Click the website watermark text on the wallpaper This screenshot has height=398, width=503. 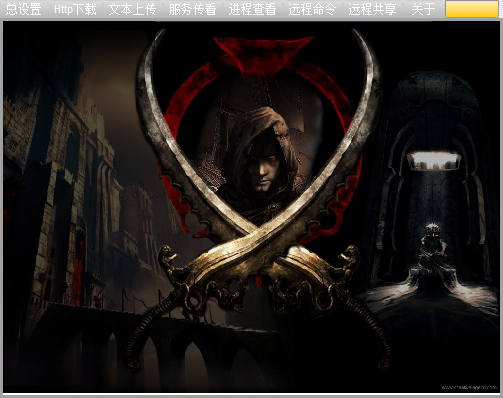click(x=469, y=387)
